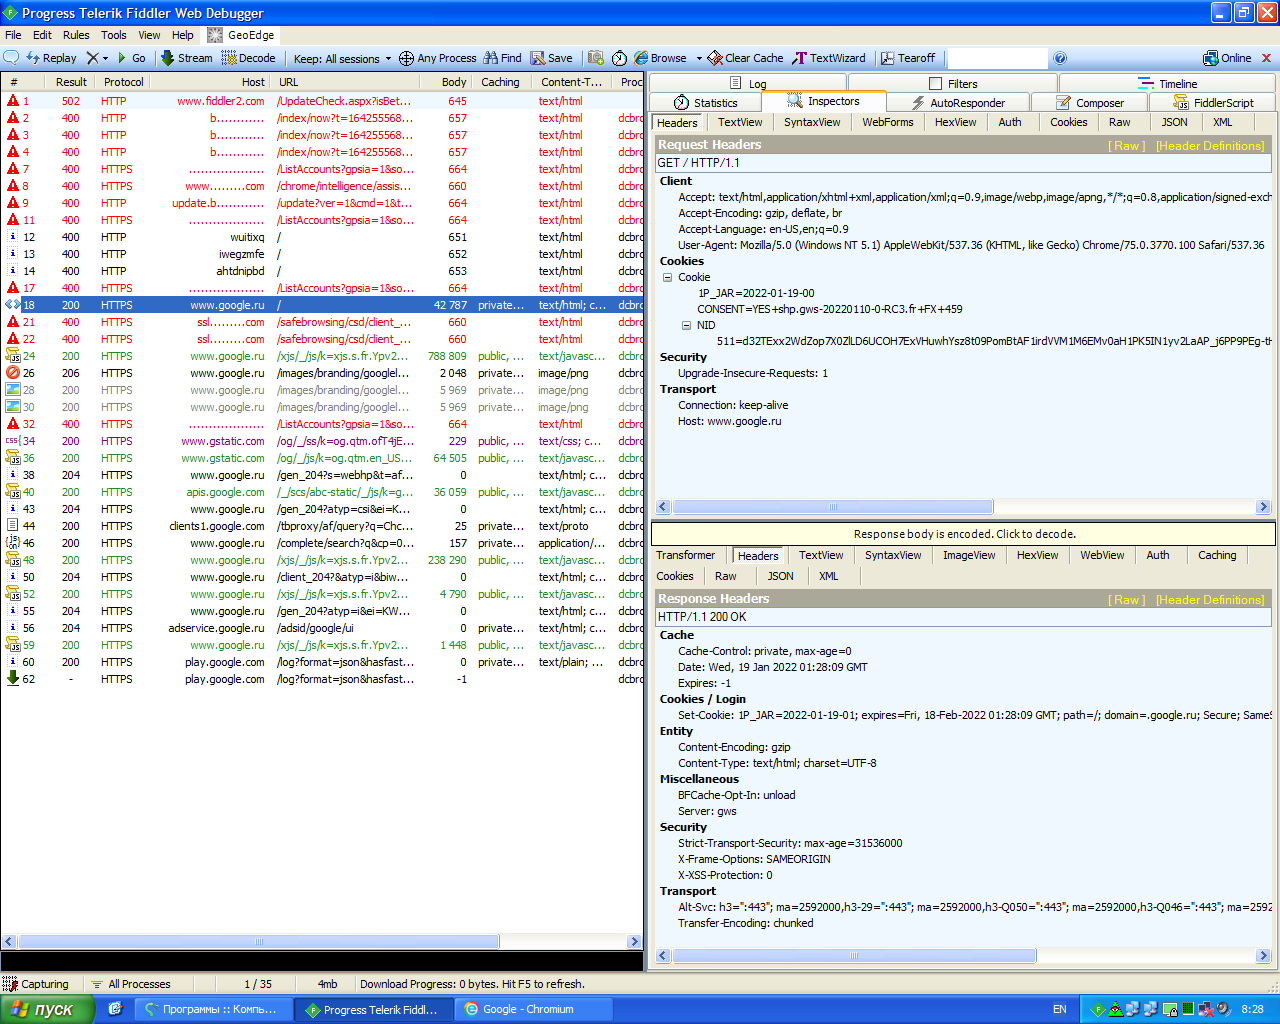Switch to the Statistics tab
The height and width of the screenshot is (1024, 1280).
705,102
